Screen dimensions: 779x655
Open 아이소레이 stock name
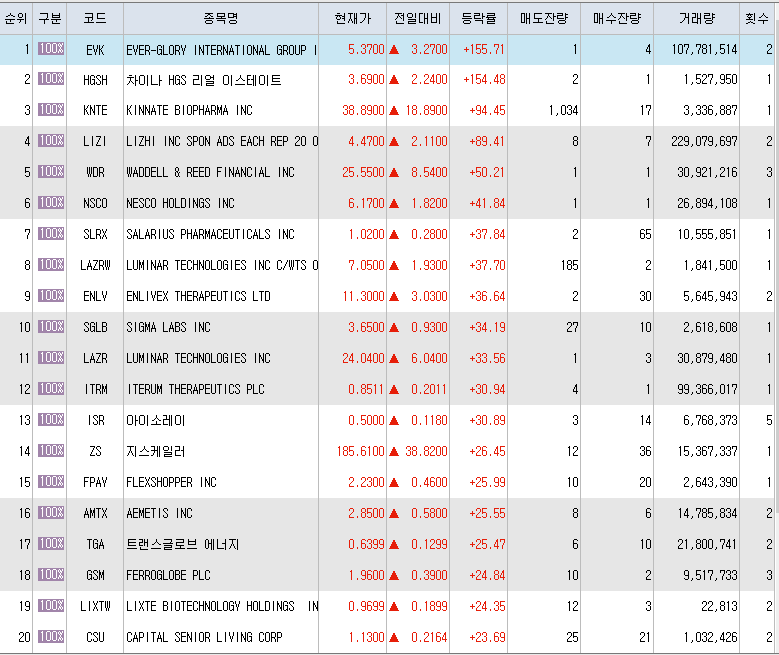pyautogui.click(x=156, y=420)
